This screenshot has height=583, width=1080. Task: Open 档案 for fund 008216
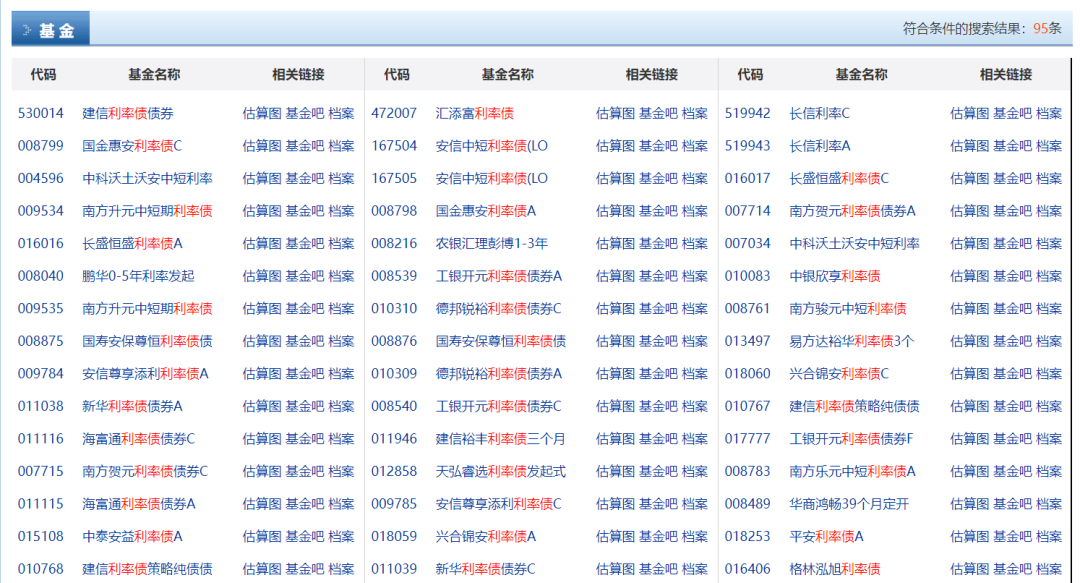click(x=694, y=243)
